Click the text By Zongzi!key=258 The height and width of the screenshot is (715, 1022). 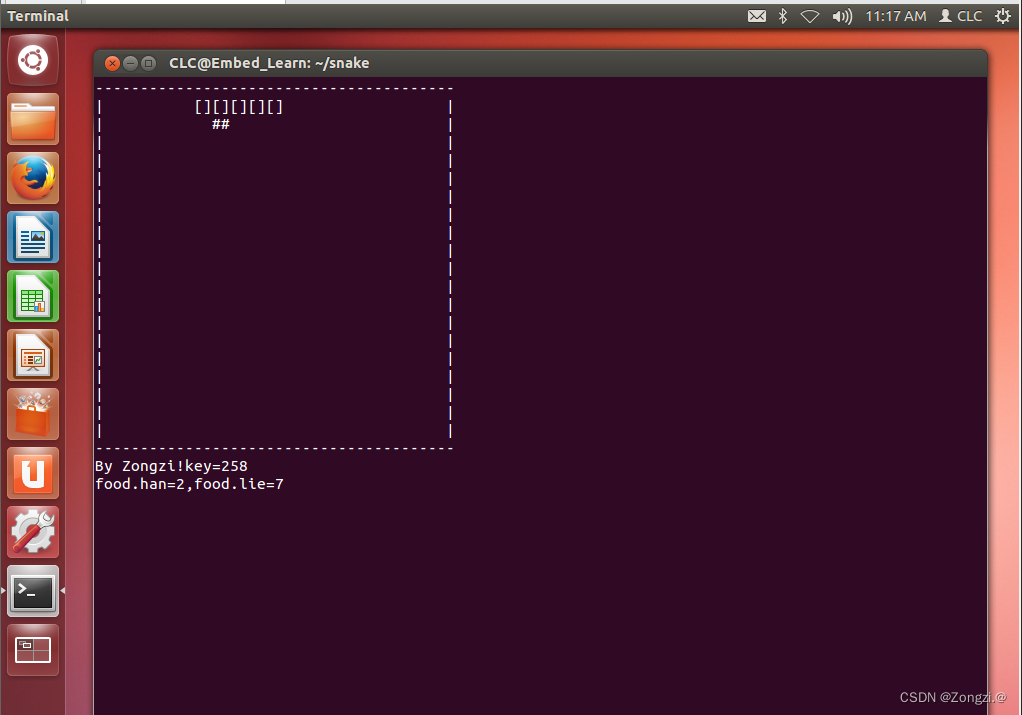pyautogui.click(x=171, y=466)
